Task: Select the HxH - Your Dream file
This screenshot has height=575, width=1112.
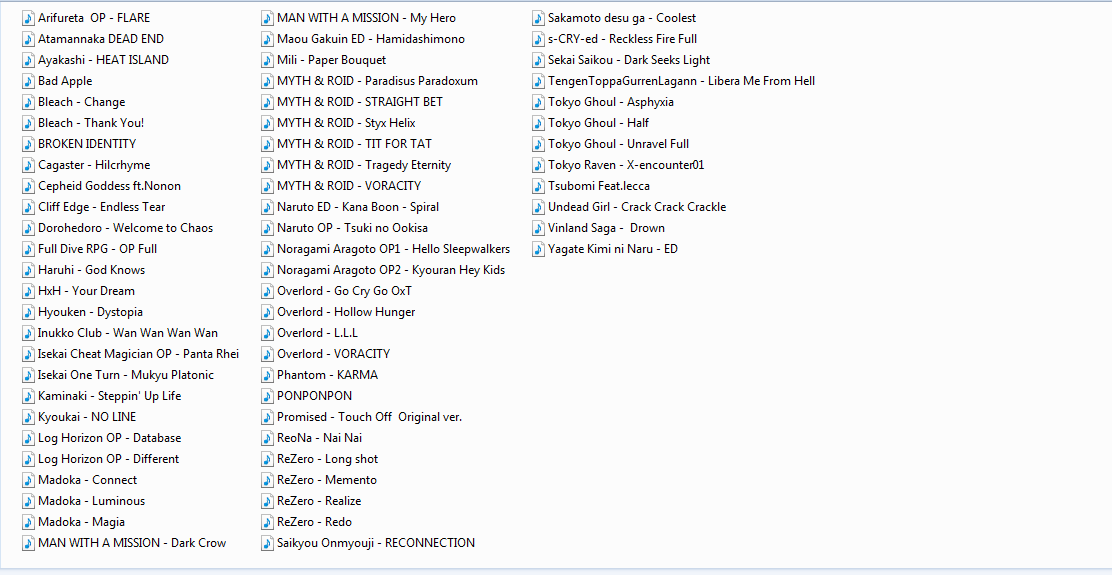Action: 87,291
